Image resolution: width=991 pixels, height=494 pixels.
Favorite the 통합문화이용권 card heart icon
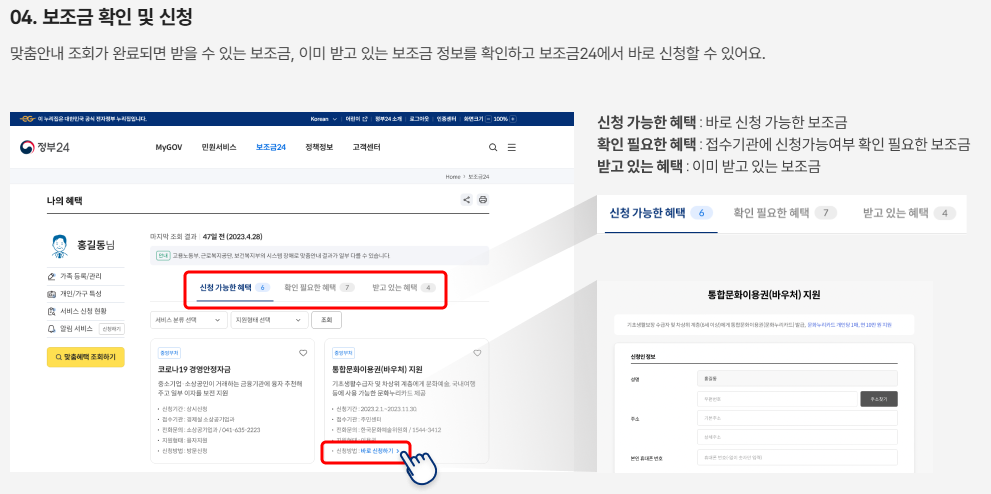[x=477, y=352]
